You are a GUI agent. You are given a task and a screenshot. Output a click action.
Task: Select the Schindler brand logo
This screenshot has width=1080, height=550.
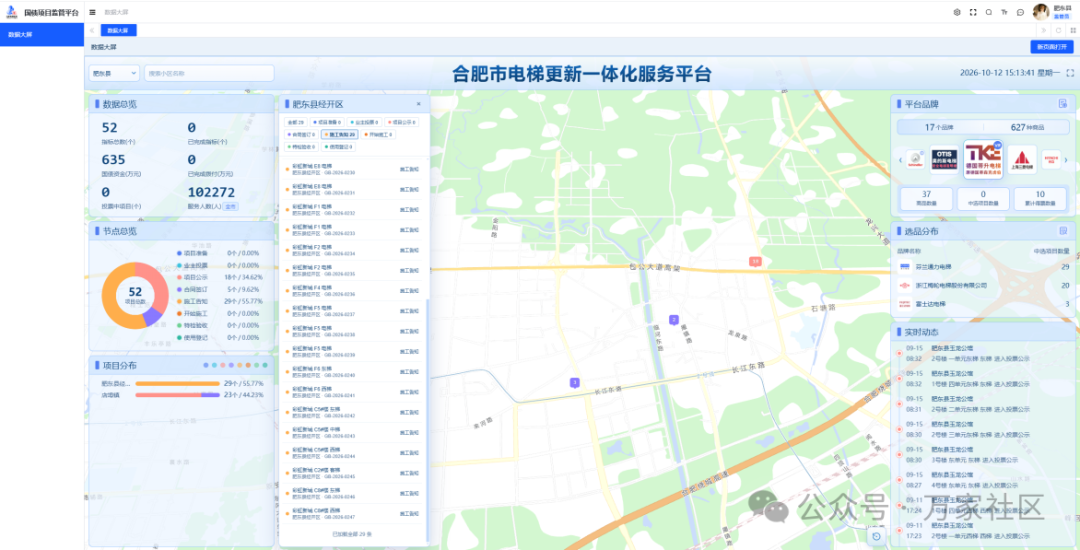click(915, 159)
